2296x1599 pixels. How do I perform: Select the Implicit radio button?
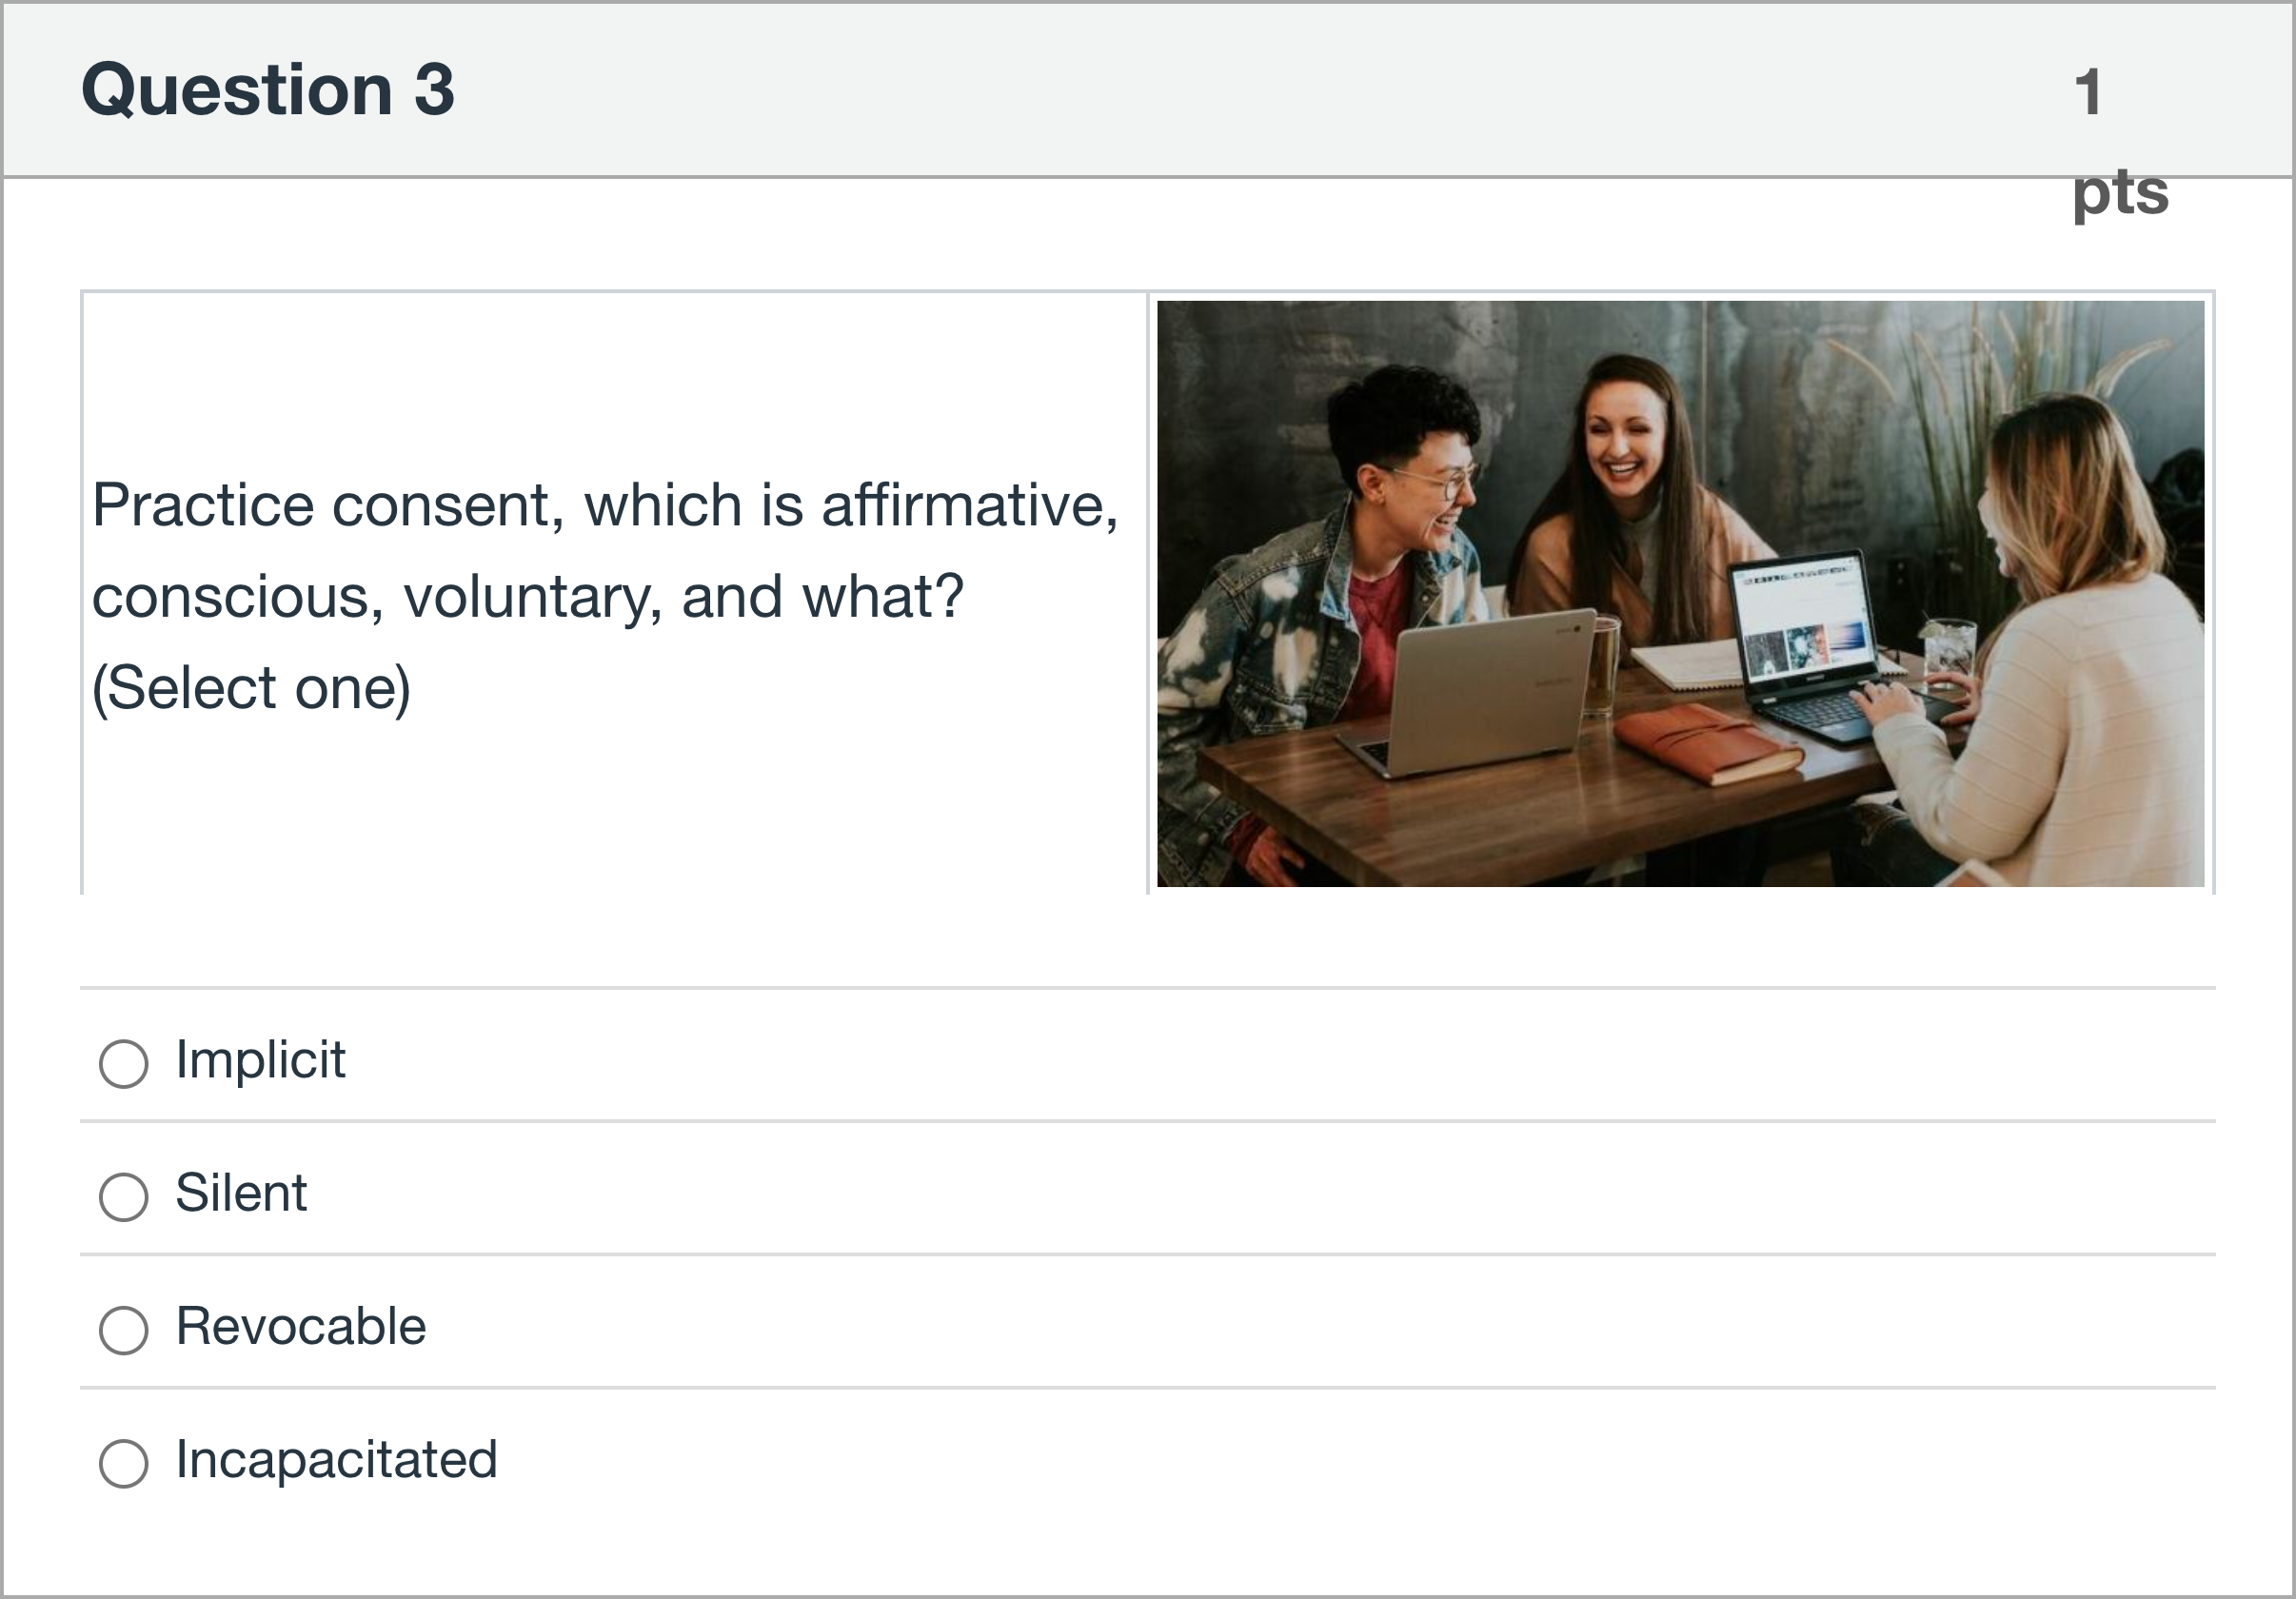coord(124,1063)
